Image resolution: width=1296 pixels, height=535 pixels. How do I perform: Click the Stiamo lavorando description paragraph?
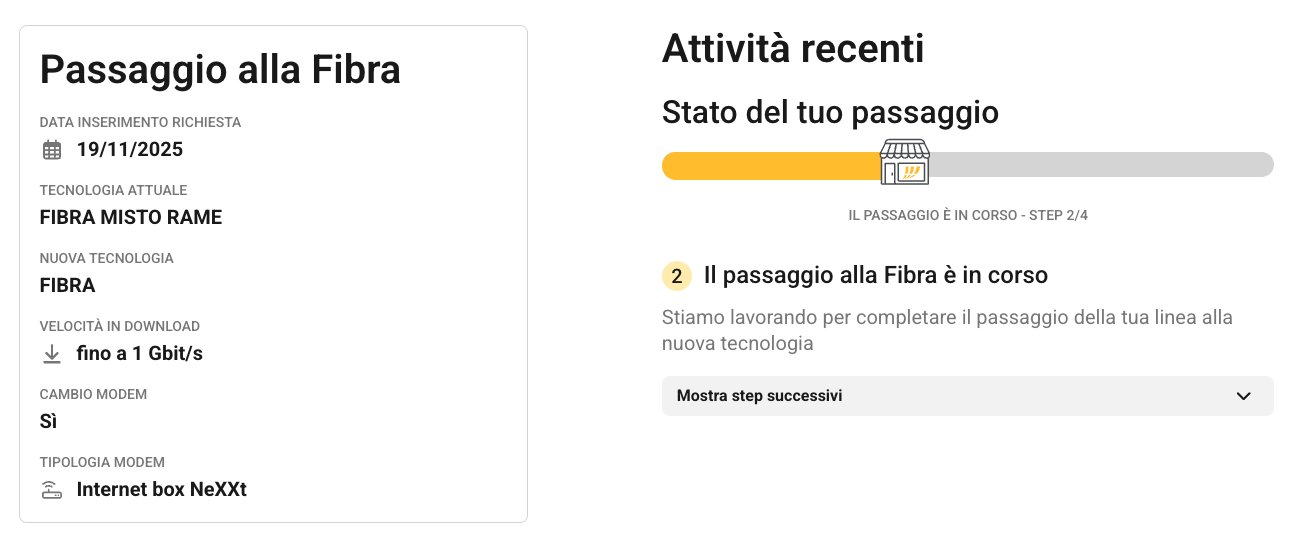click(947, 330)
